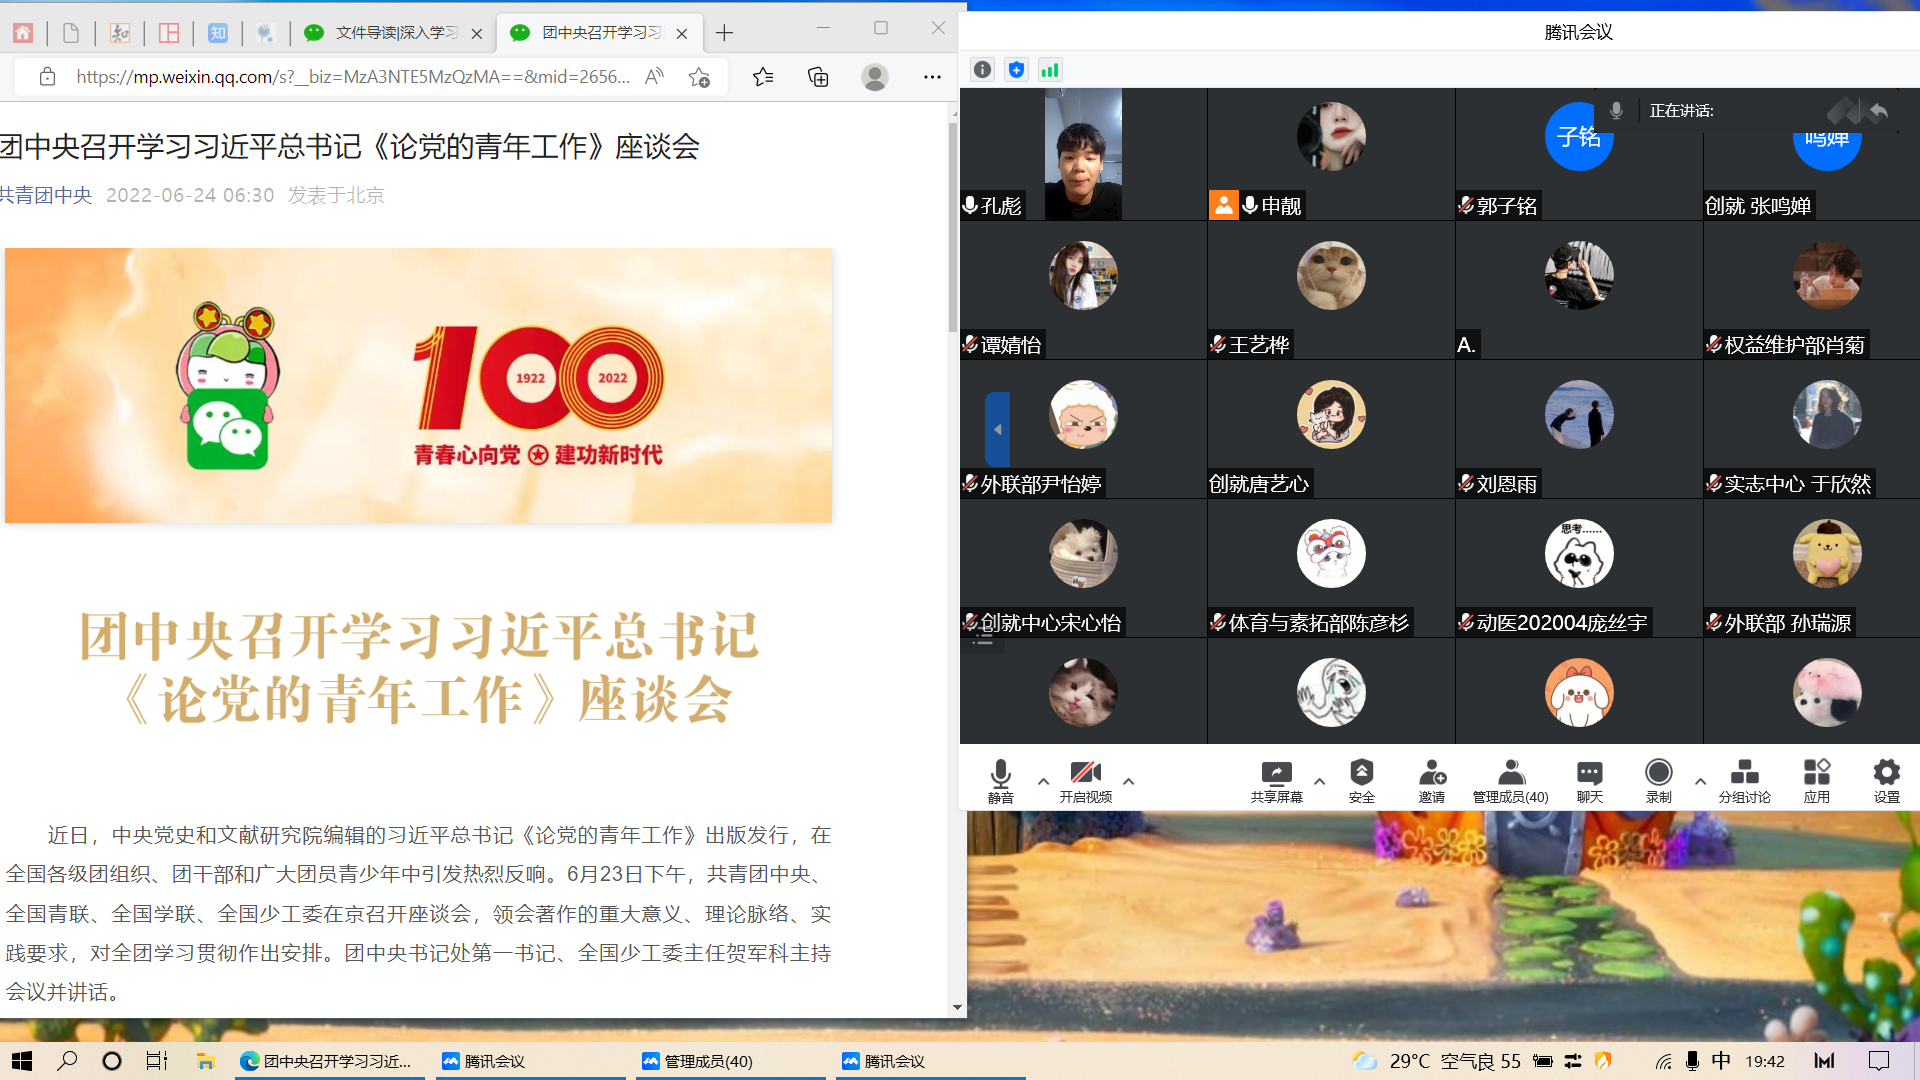1920x1080 pixels.
Task: Open the chat (聊天) bubble icon
Action: 1589,773
